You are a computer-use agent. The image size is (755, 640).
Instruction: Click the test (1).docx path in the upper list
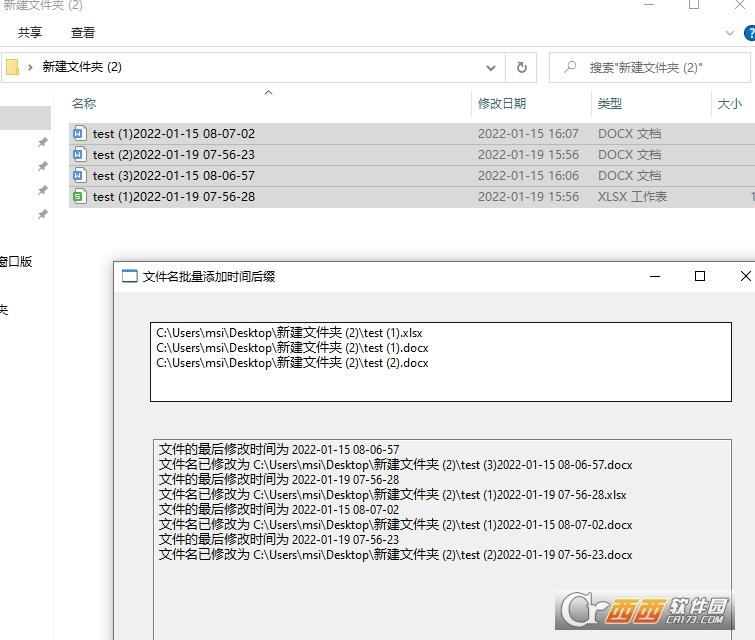[292, 348]
